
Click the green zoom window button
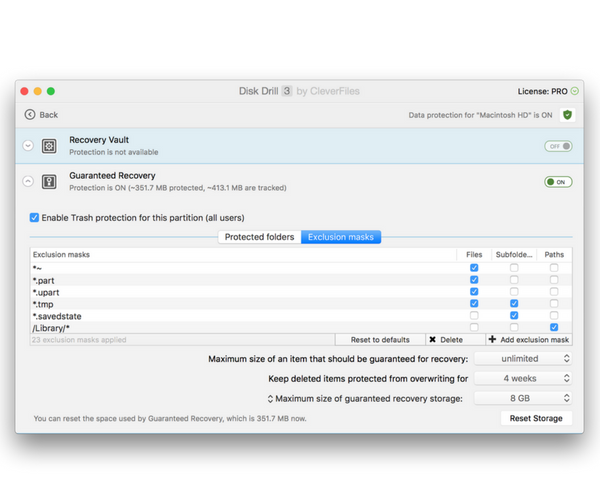tap(51, 91)
